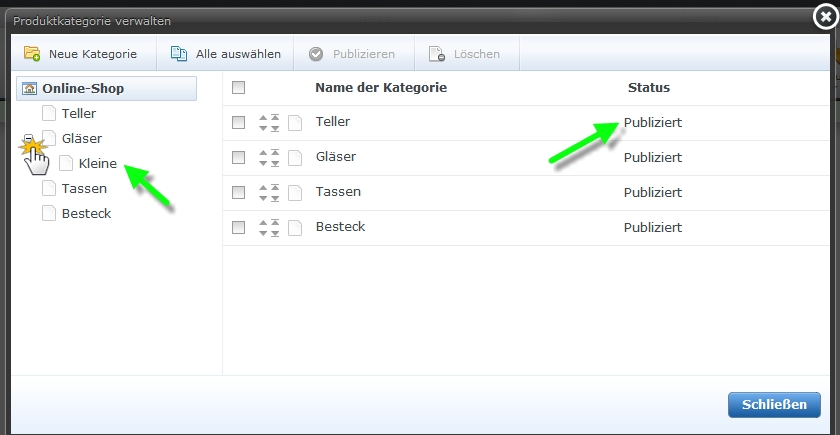Image resolution: width=840 pixels, height=435 pixels.
Task: Move Besteck up one position
Action: click(x=263, y=222)
